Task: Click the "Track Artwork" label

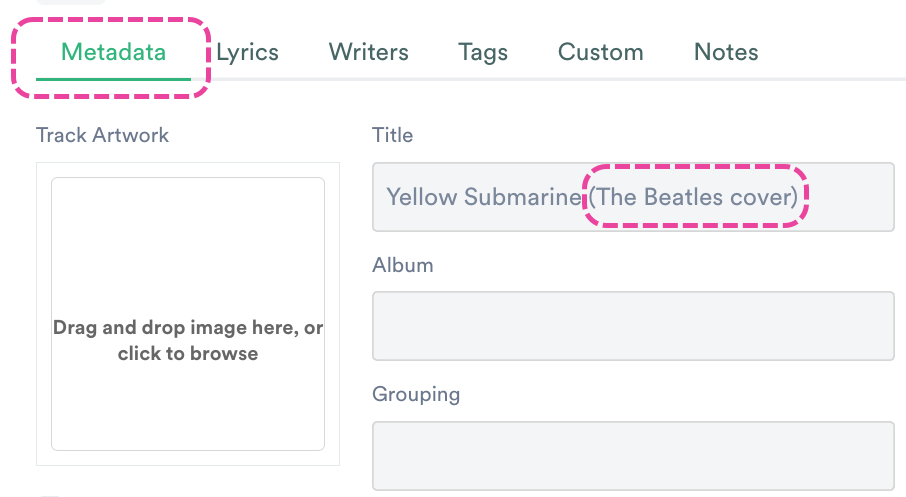Action: point(103,135)
